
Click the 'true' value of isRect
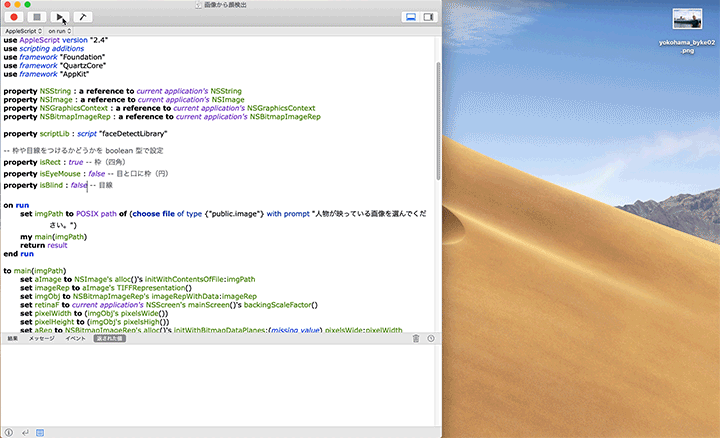[76, 162]
